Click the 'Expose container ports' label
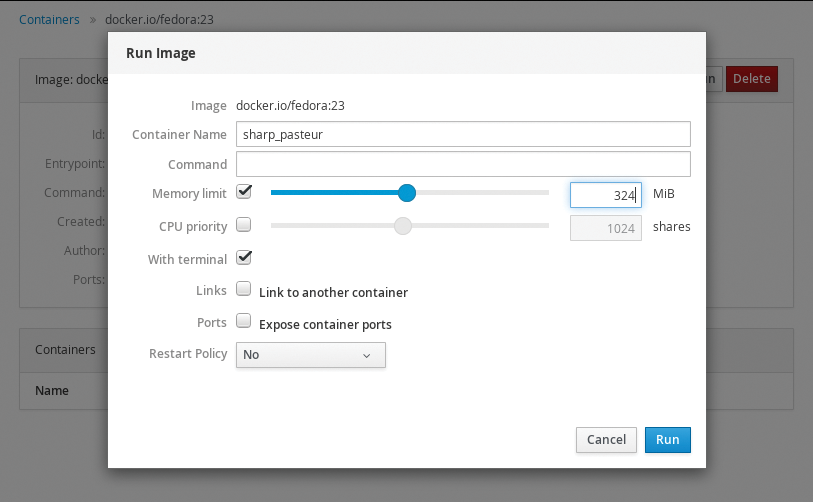The height and width of the screenshot is (502, 813). pyautogui.click(x=325, y=325)
